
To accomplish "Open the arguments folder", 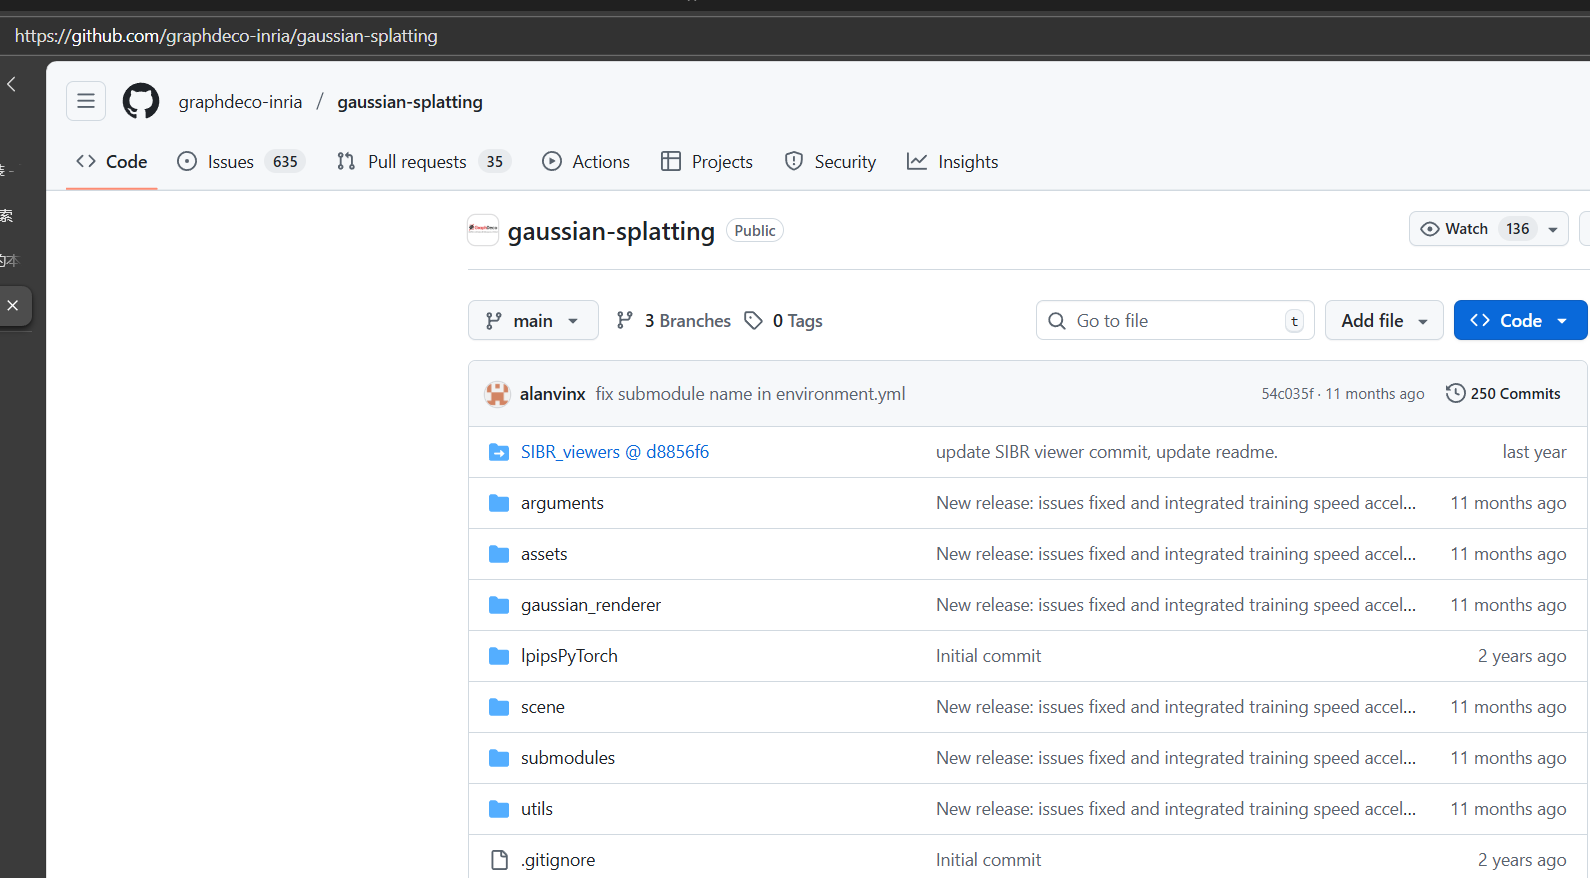I will click(x=562, y=503).
